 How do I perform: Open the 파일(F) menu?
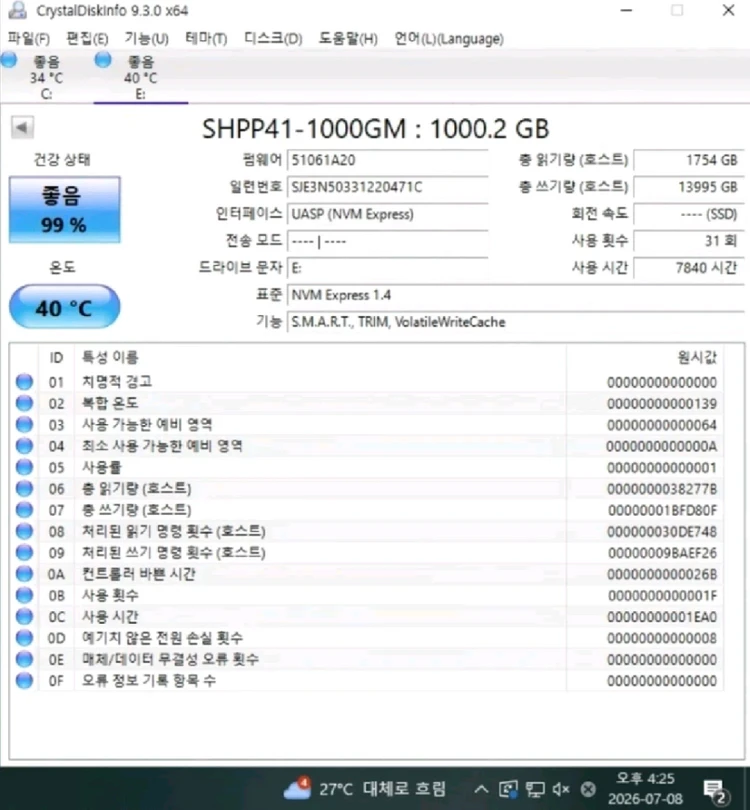pos(29,39)
